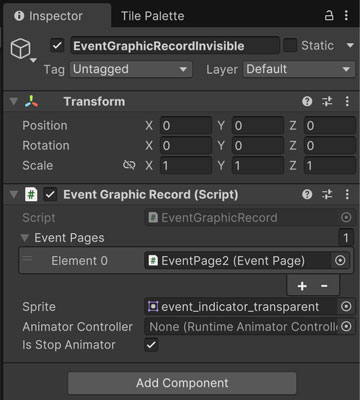Click the Add Component button
The height and width of the screenshot is (400, 360).
pyautogui.click(x=182, y=383)
